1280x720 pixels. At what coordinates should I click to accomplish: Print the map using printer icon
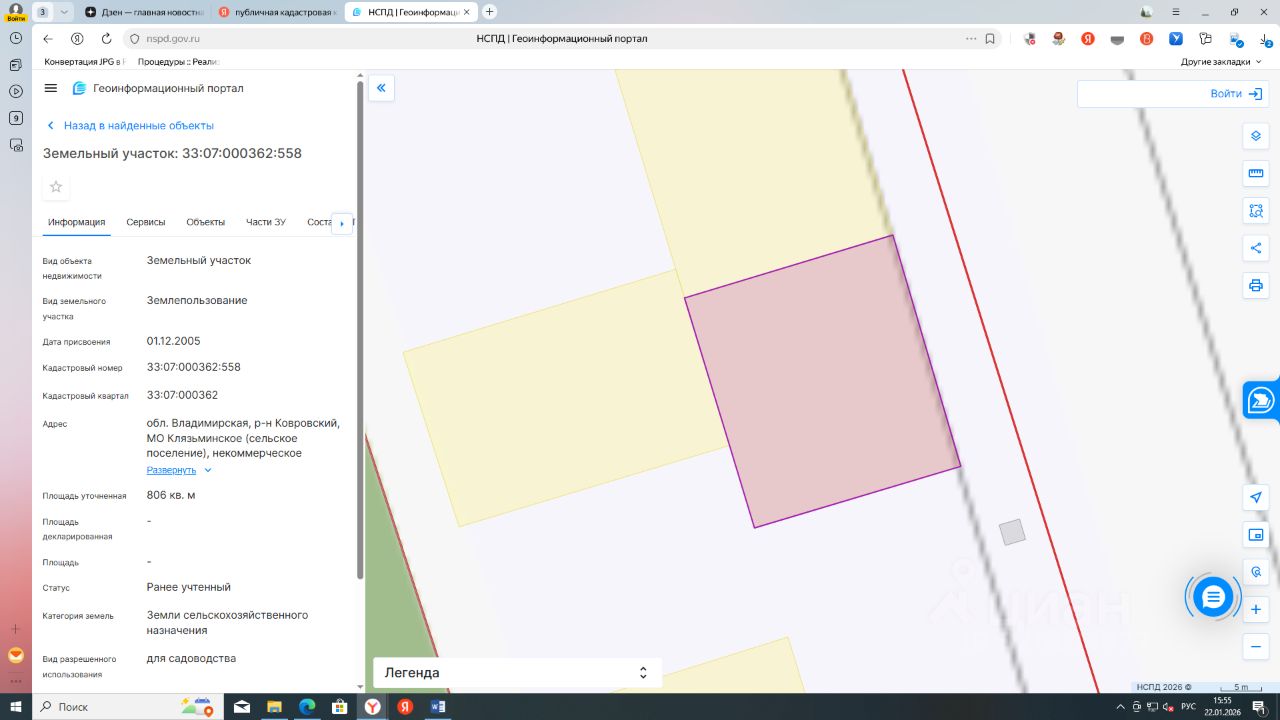[1256, 286]
